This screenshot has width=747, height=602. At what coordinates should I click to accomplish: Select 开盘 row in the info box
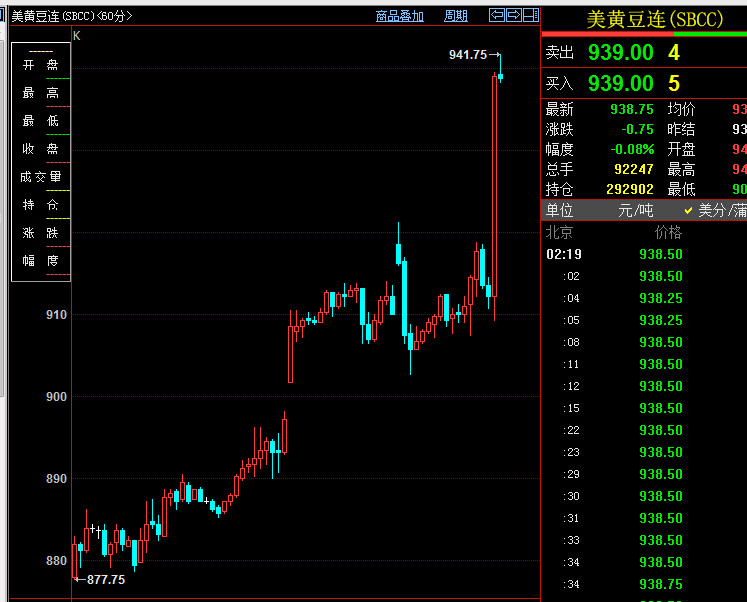coord(41,64)
